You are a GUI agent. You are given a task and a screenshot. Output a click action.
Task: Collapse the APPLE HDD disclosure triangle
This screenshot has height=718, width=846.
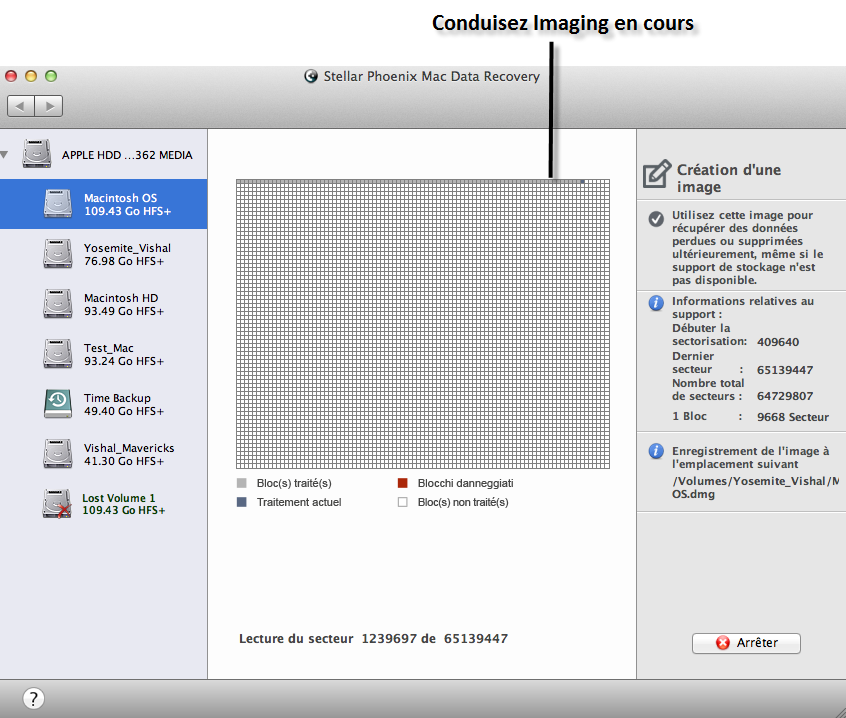tap(4, 155)
